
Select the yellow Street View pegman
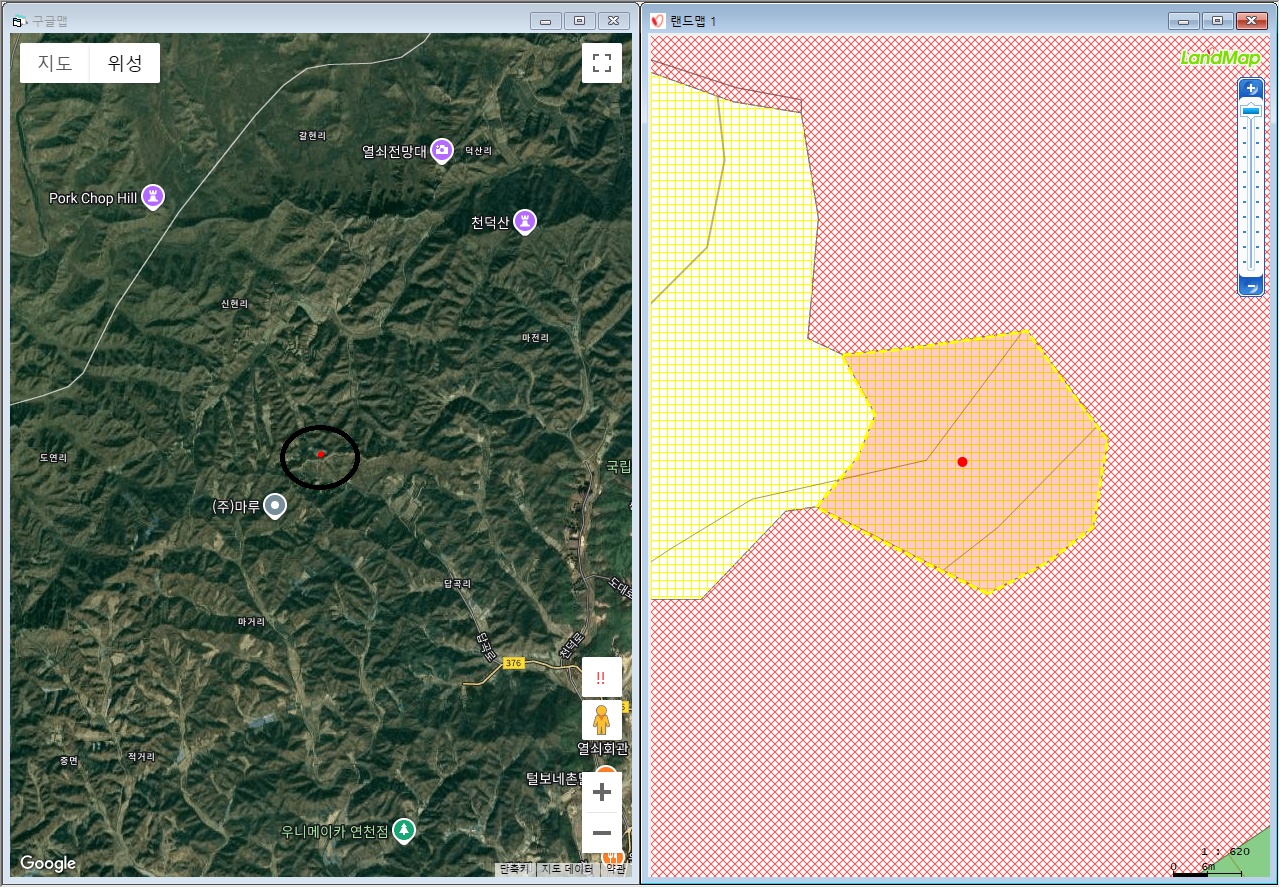(x=601, y=720)
